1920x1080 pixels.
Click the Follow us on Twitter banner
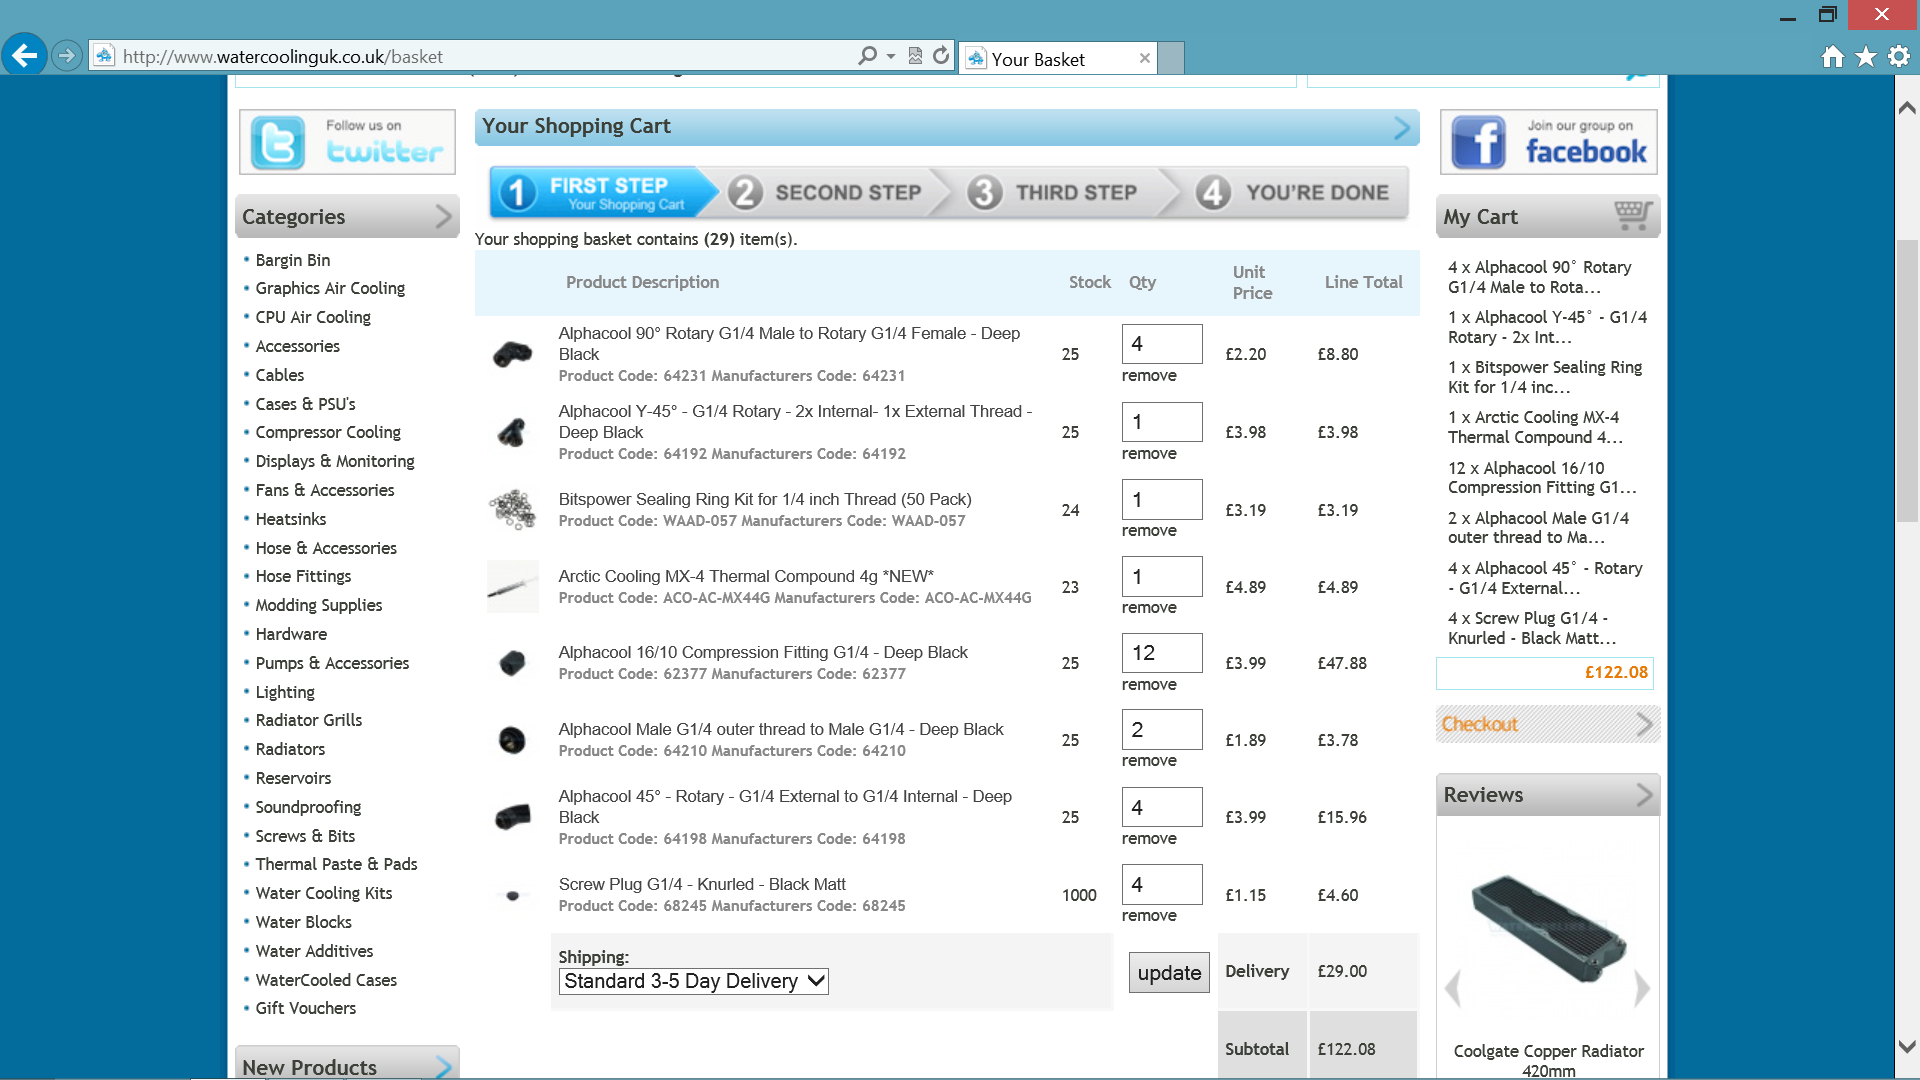[x=347, y=141]
